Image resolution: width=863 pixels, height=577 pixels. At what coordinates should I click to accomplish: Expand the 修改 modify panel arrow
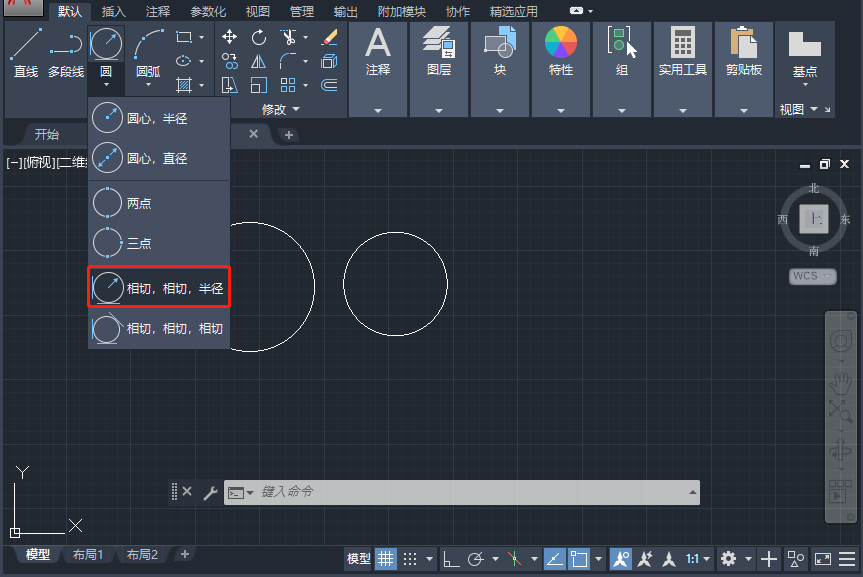tap(297, 109)
